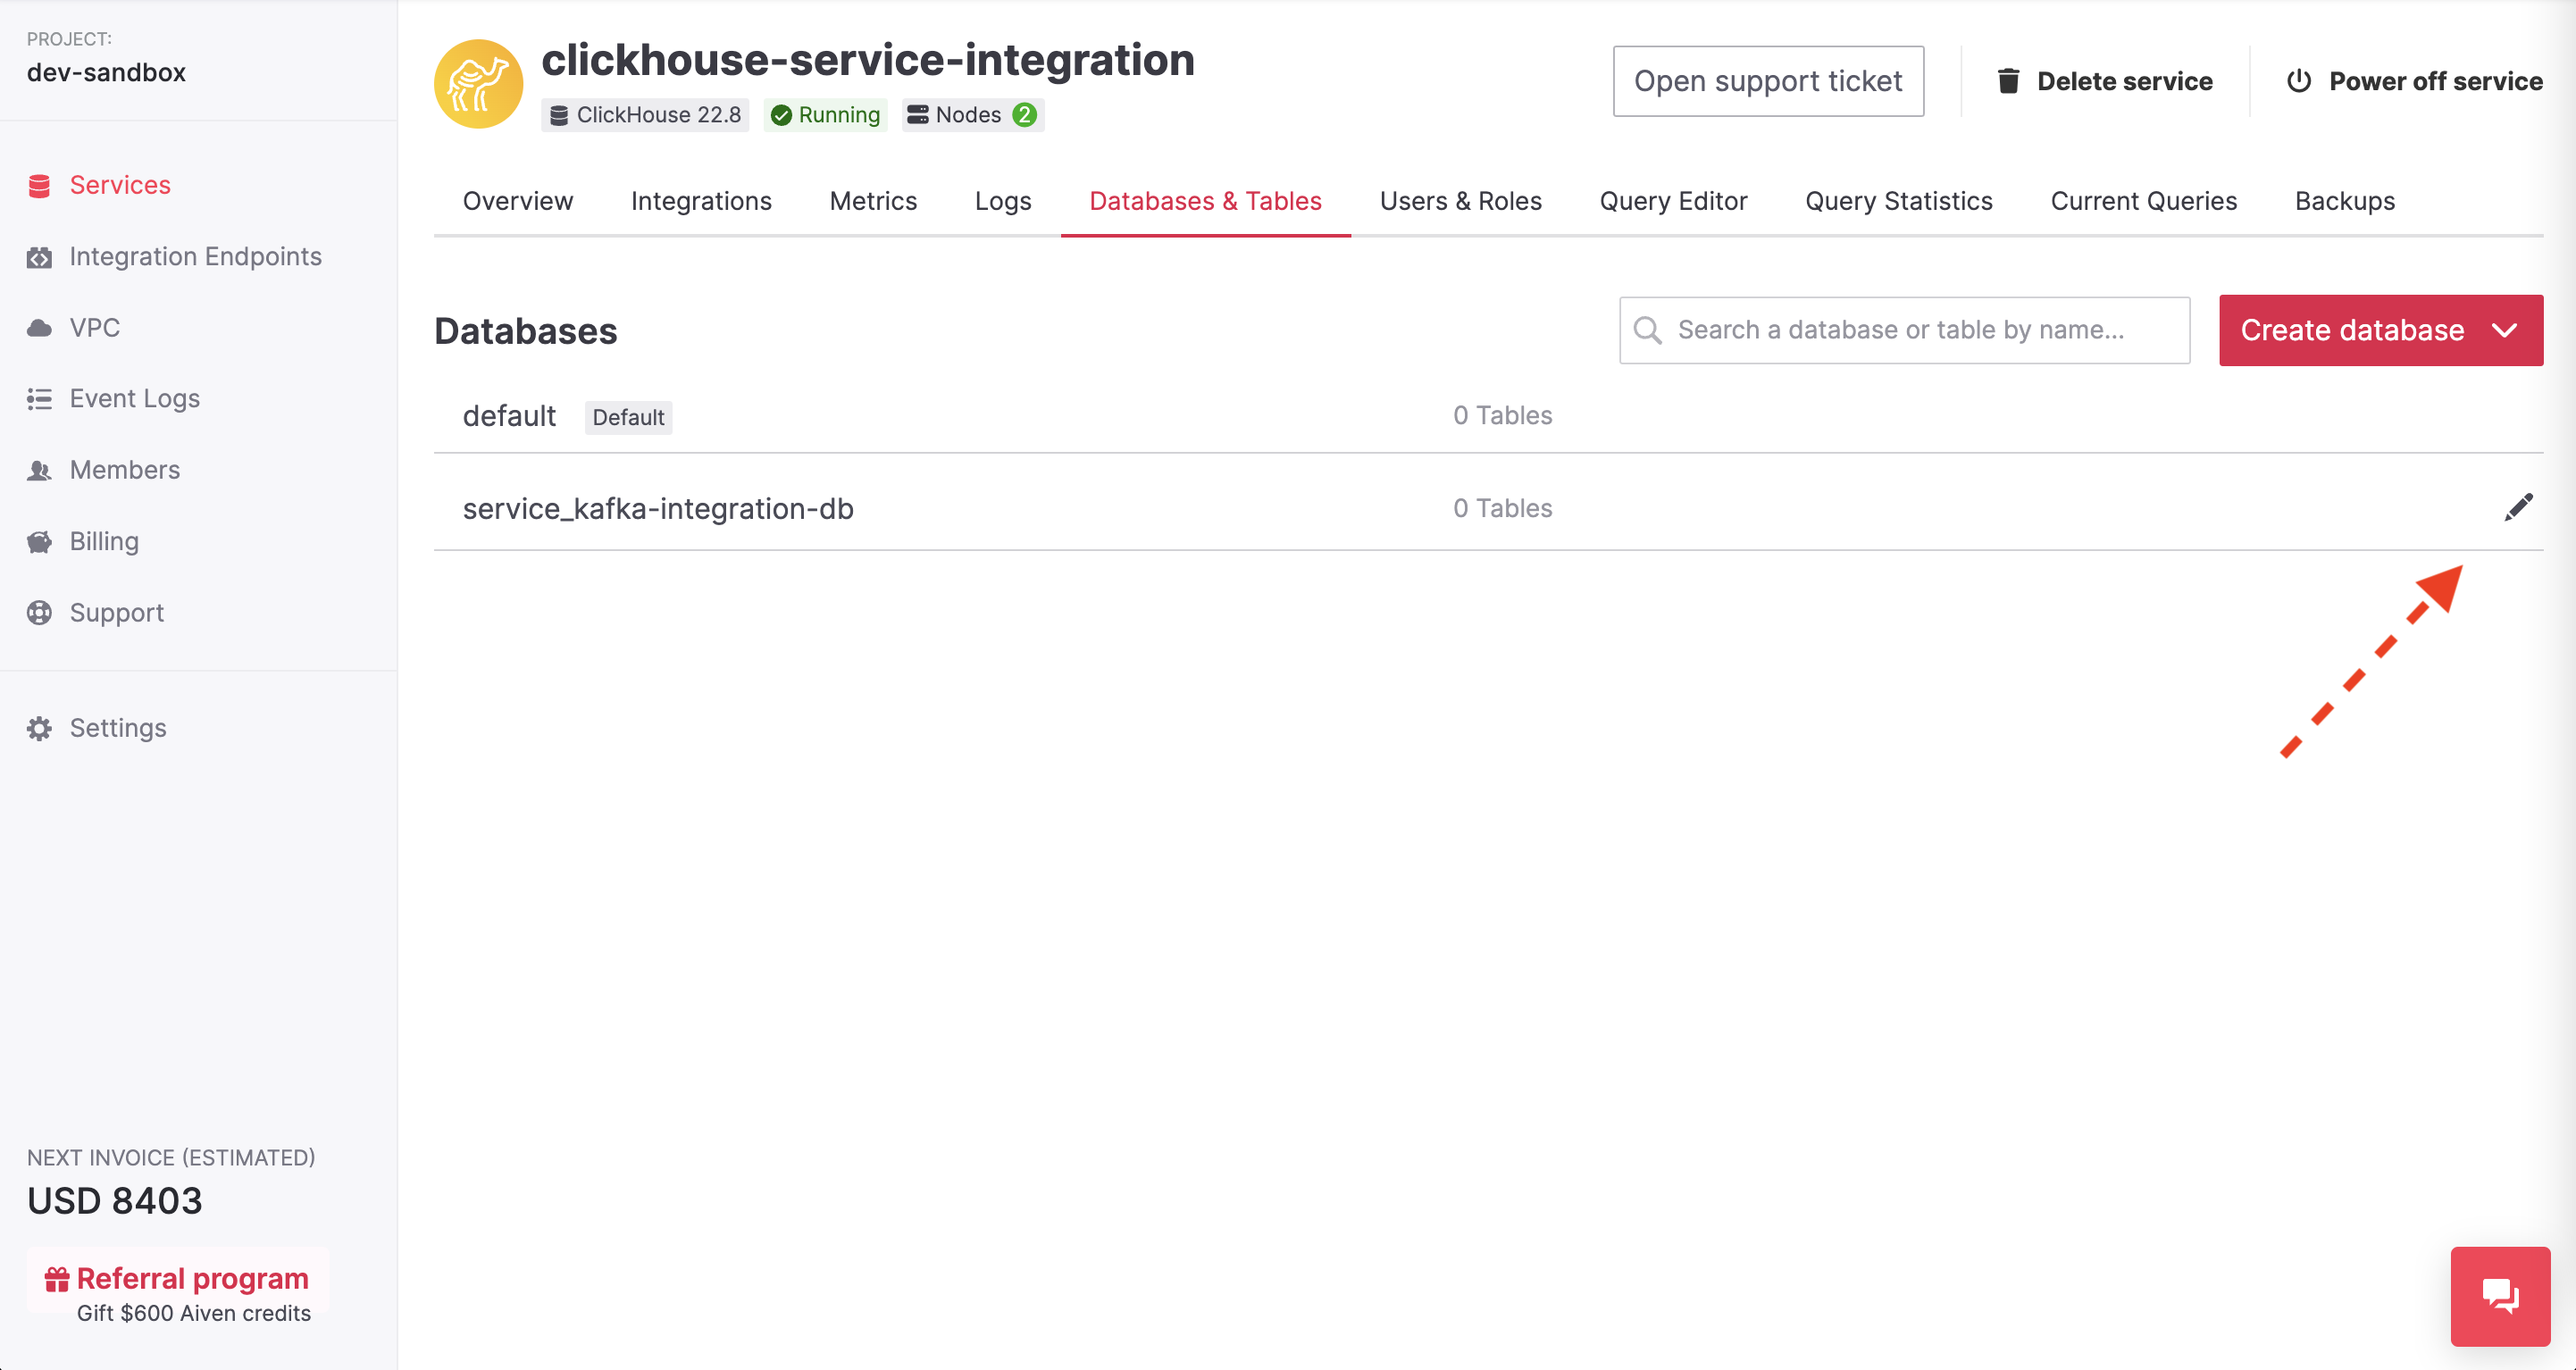The width and height of the screenshot is (2576, 1370).
Task: Open the VPC sidebar entry
Action: (x=94, y=328)
